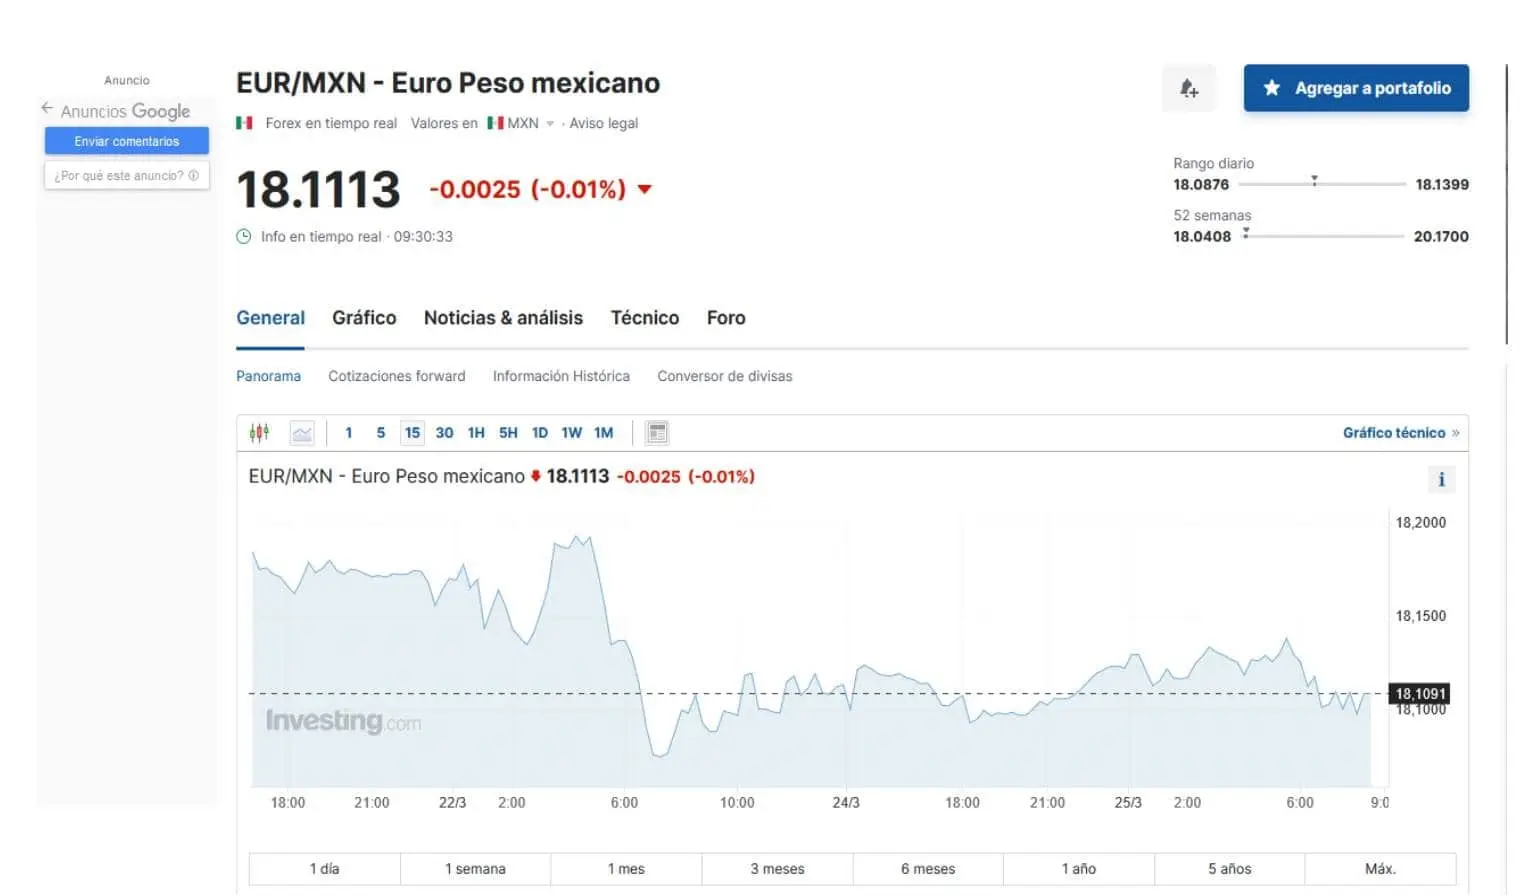Image resolution: width=1537 pixels, height=896 pixels.
Task: Switch chart interval to 30 minutes
Action: coord(444,433)
